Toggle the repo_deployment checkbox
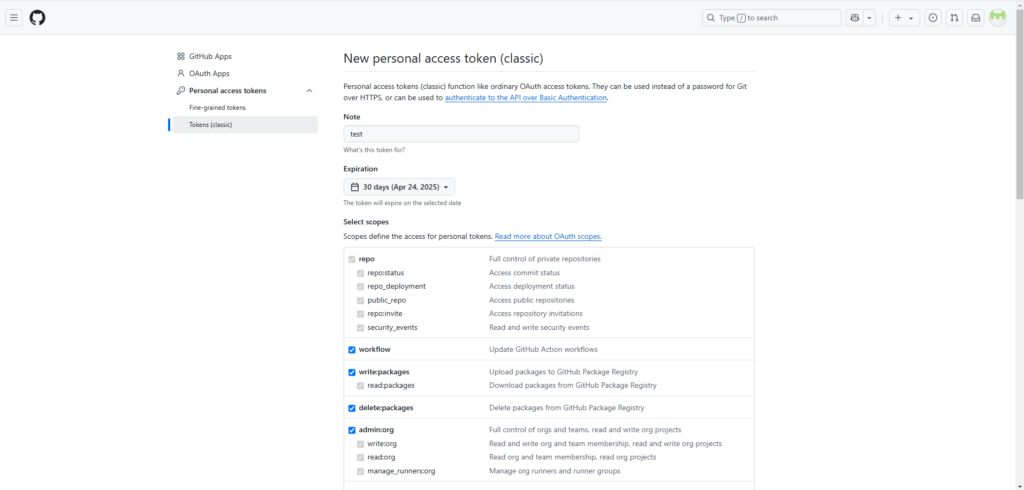The image size is (1024, 490). pyautogui.click(x=360, y=287)
